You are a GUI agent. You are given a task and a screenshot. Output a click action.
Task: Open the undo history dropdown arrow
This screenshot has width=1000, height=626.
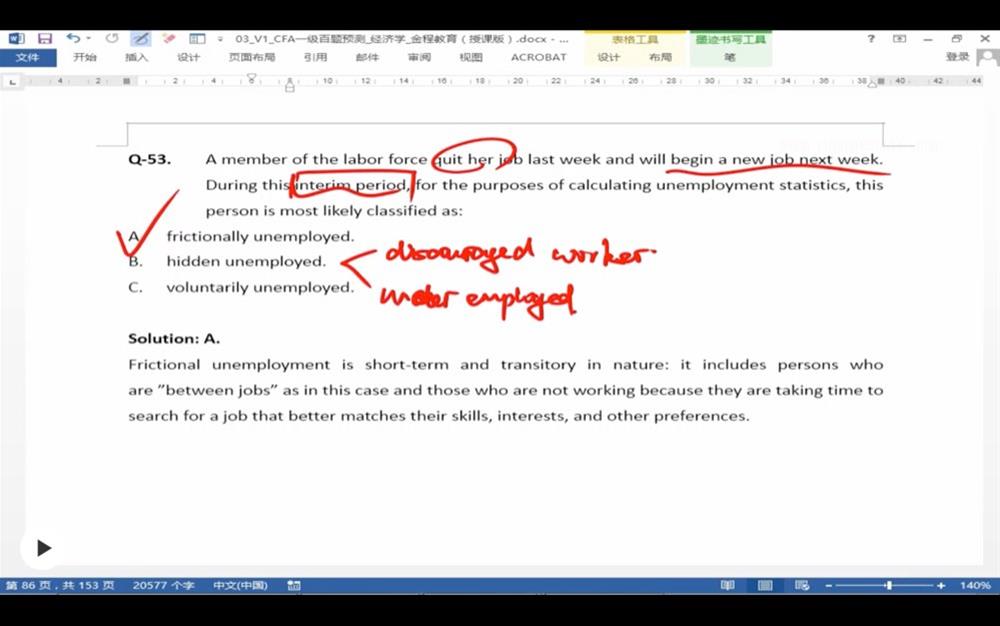88,39
